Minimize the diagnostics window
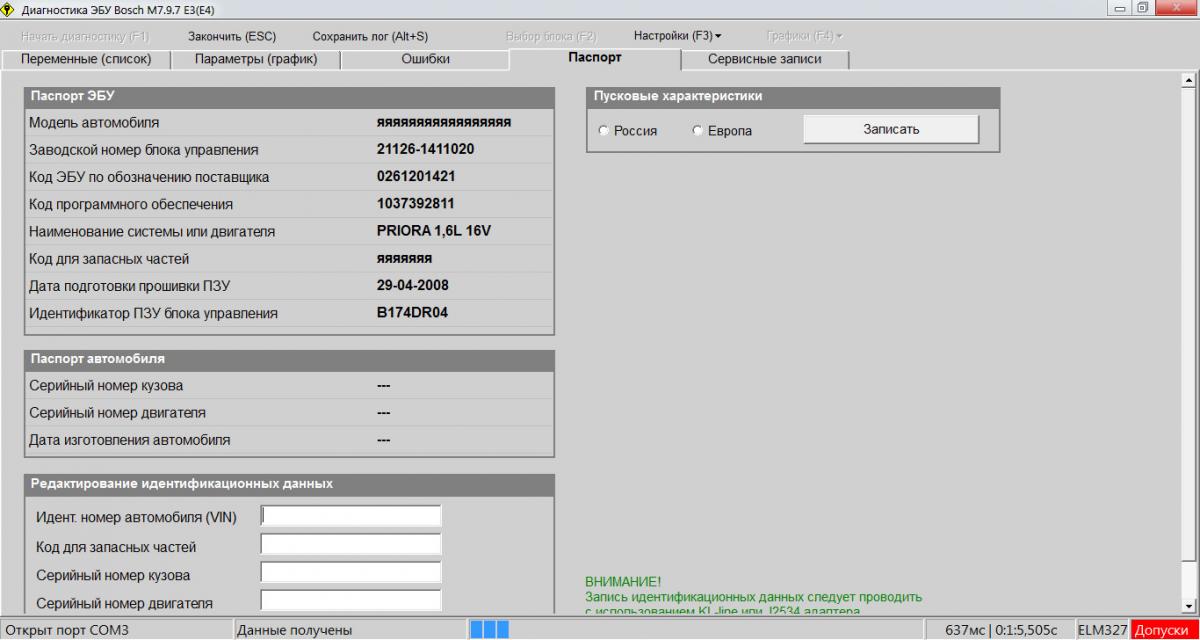1200x640 pixels. [x=1117, y=8]
